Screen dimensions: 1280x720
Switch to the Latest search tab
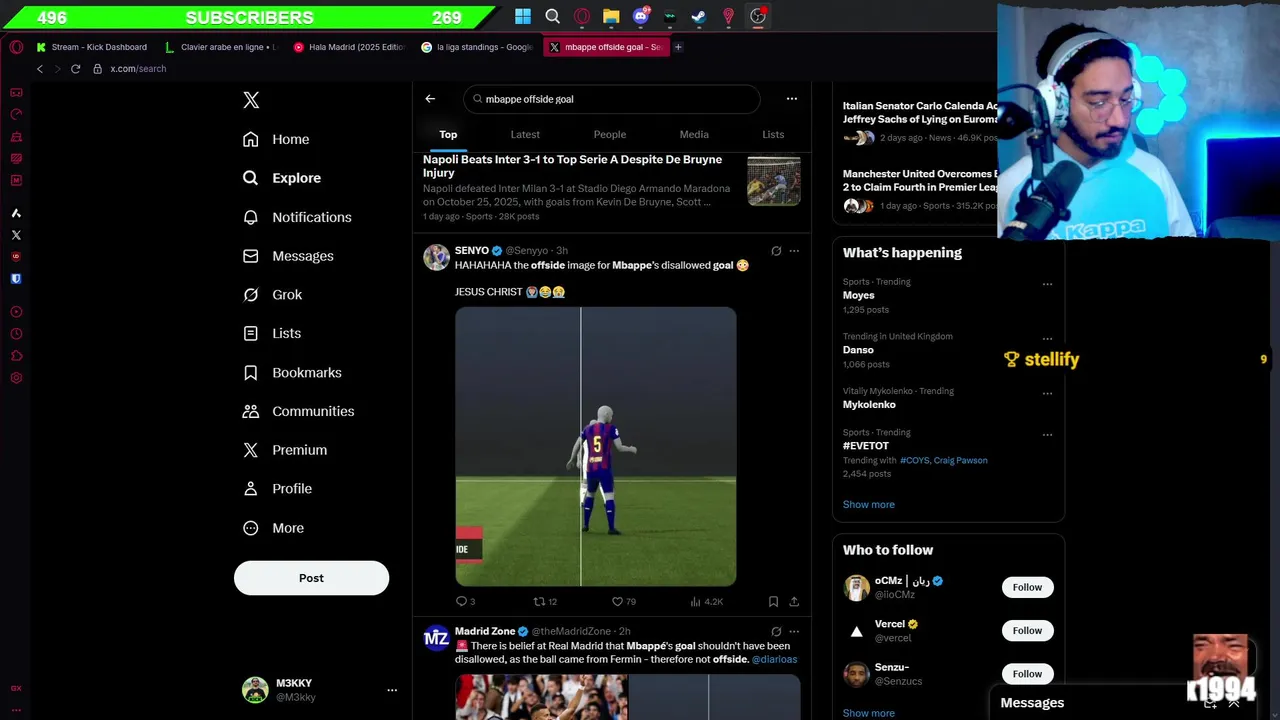click(525, 134)
